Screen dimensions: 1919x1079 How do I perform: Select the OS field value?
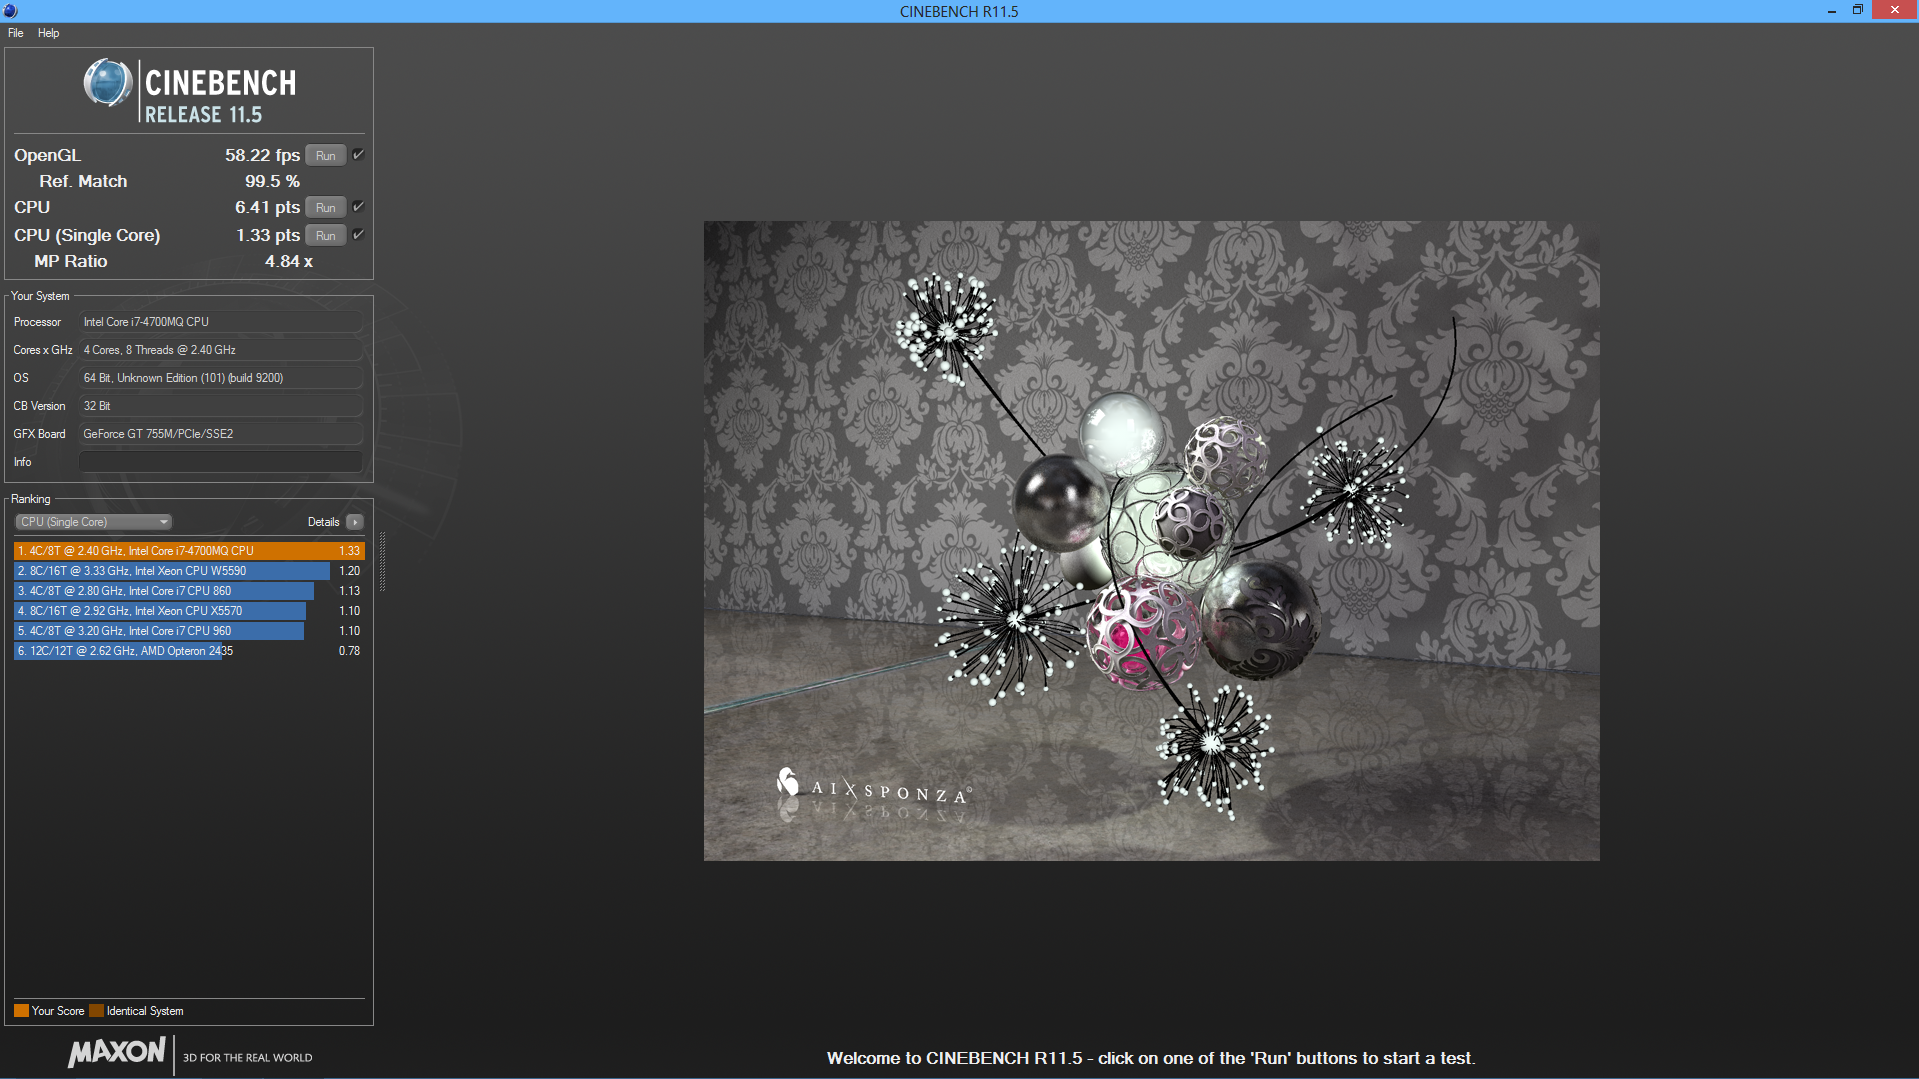click(x=221, y=378)
